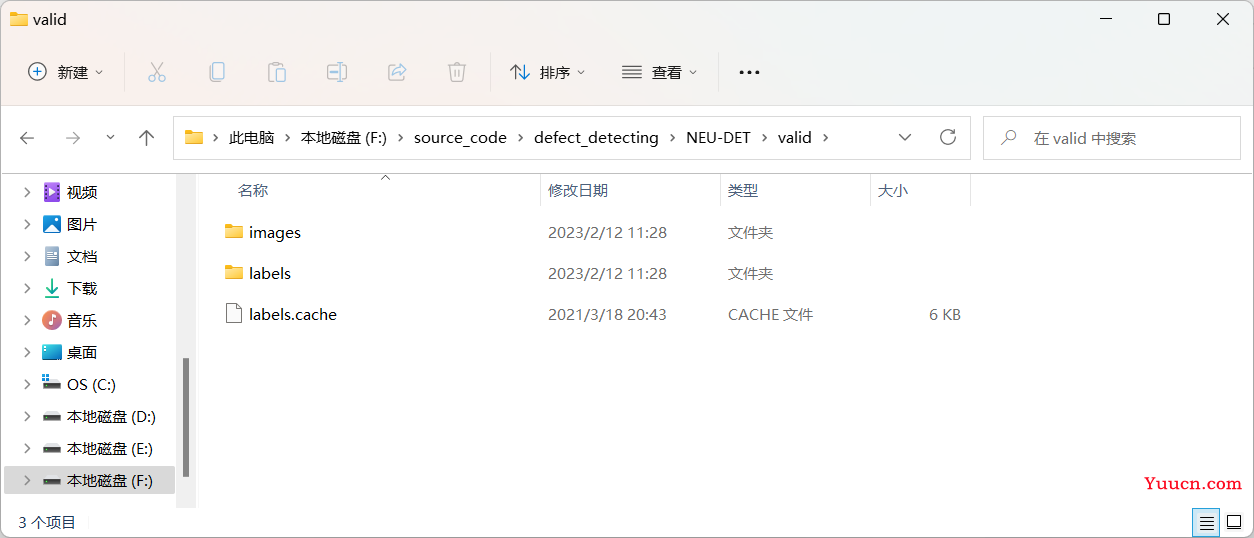The image size is (1254, 538).
Task: Click the Refresh button
Action: pos(948,138)
